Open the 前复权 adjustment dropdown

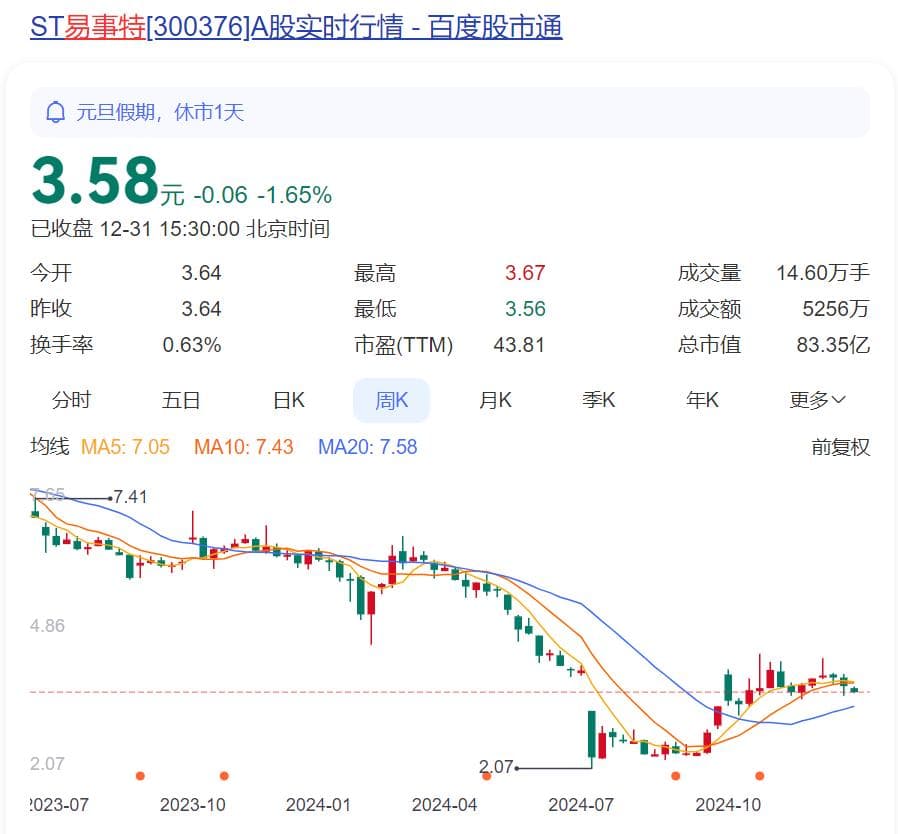(x=840, y=447)
